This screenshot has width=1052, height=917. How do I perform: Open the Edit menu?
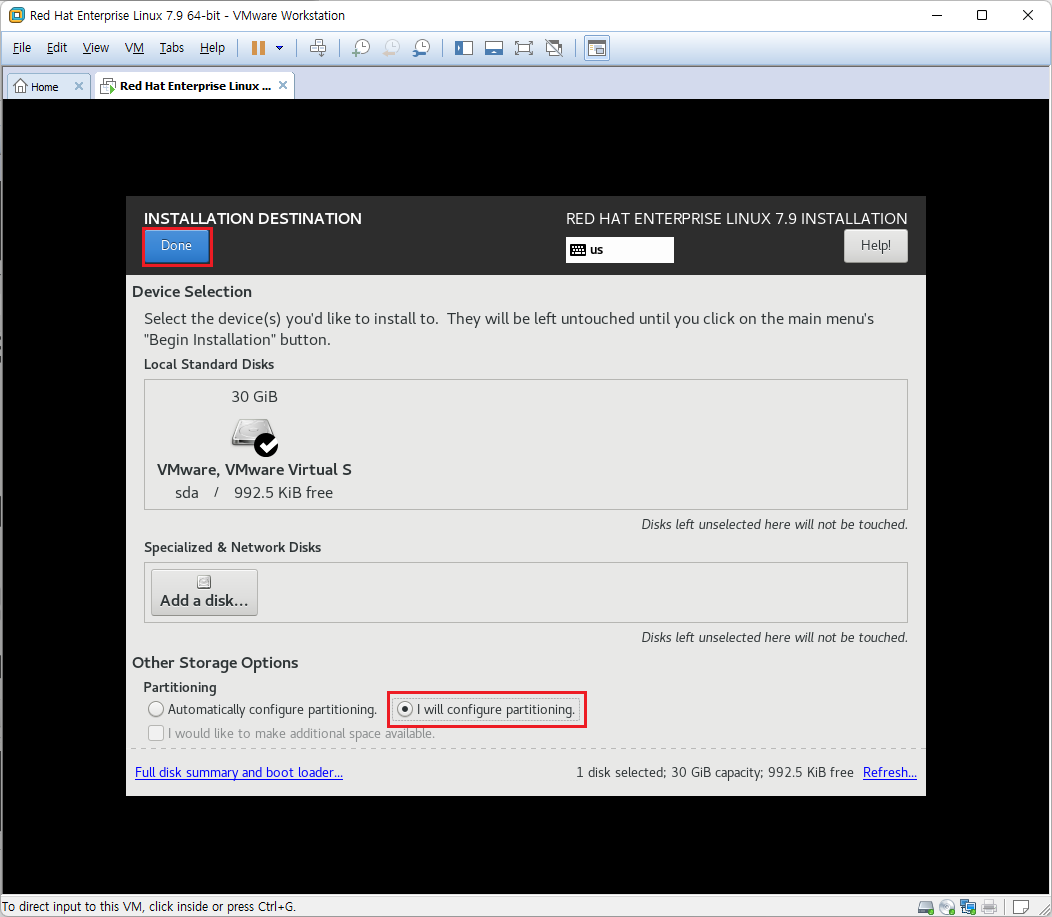[x=56, y=48]
